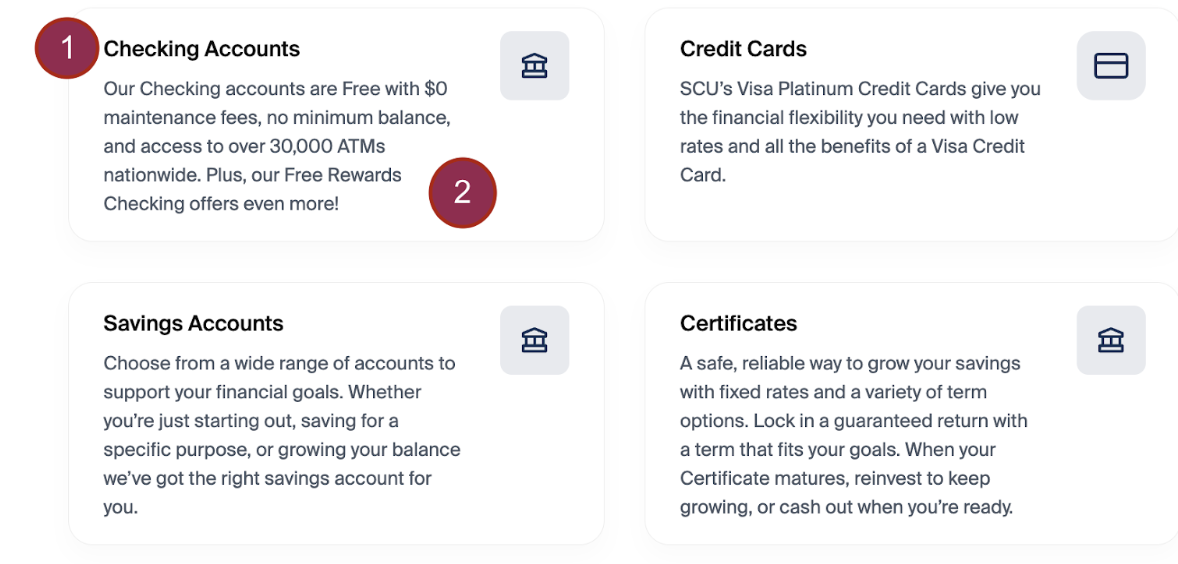Click the Savings Accounts description paragraph

point(280,435)
